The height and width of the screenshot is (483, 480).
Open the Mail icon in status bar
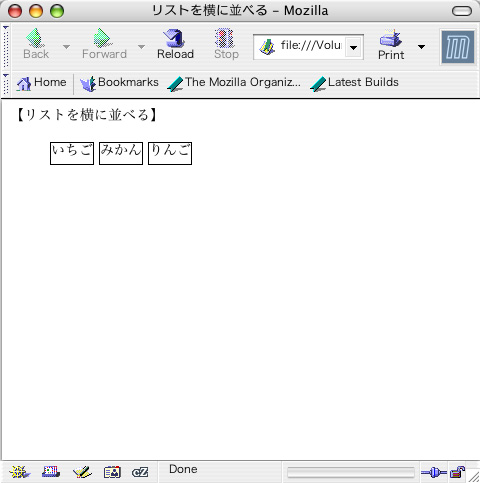pyautogui.click(x=51, y=472)
